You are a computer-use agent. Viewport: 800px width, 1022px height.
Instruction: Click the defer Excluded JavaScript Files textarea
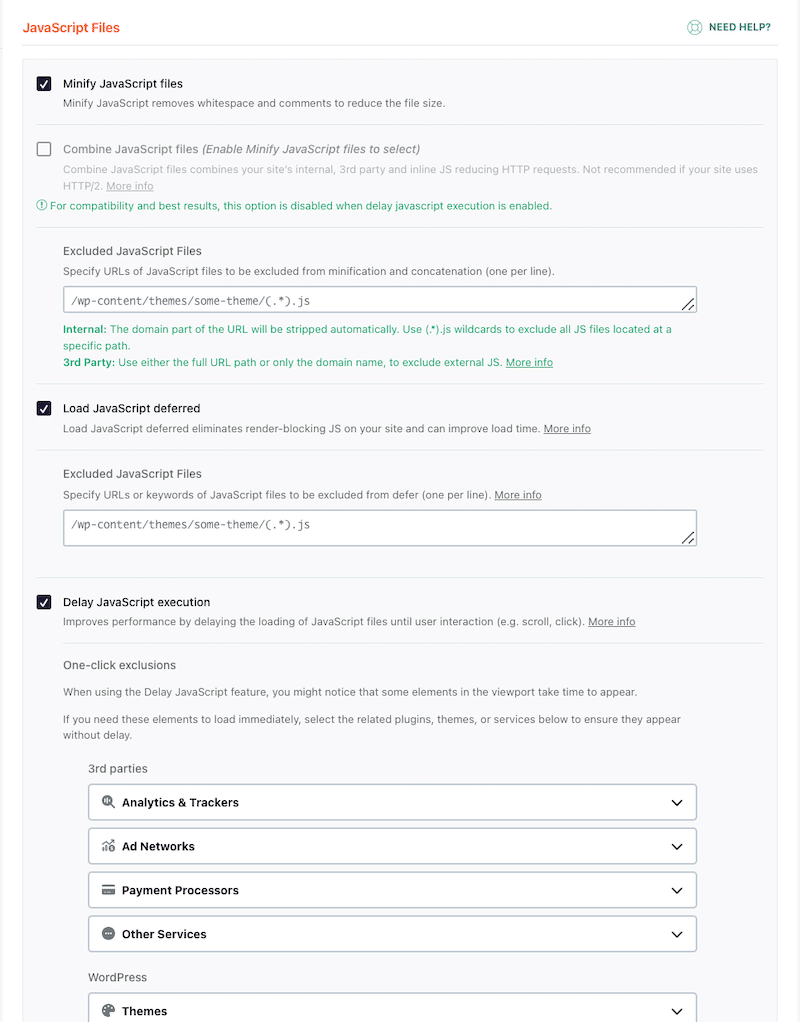(378, 527)
